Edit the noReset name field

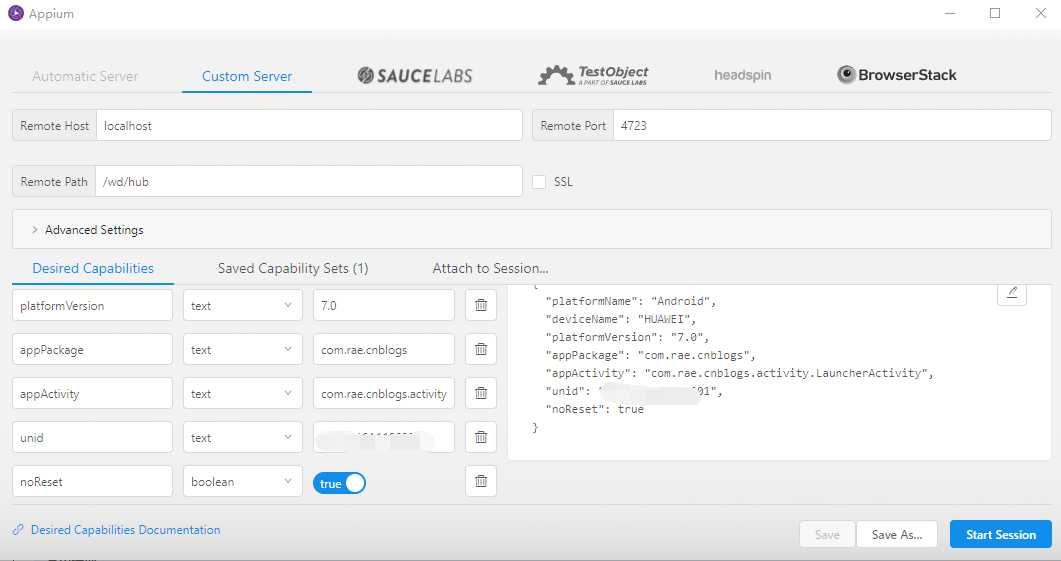(x=93, y=481)
